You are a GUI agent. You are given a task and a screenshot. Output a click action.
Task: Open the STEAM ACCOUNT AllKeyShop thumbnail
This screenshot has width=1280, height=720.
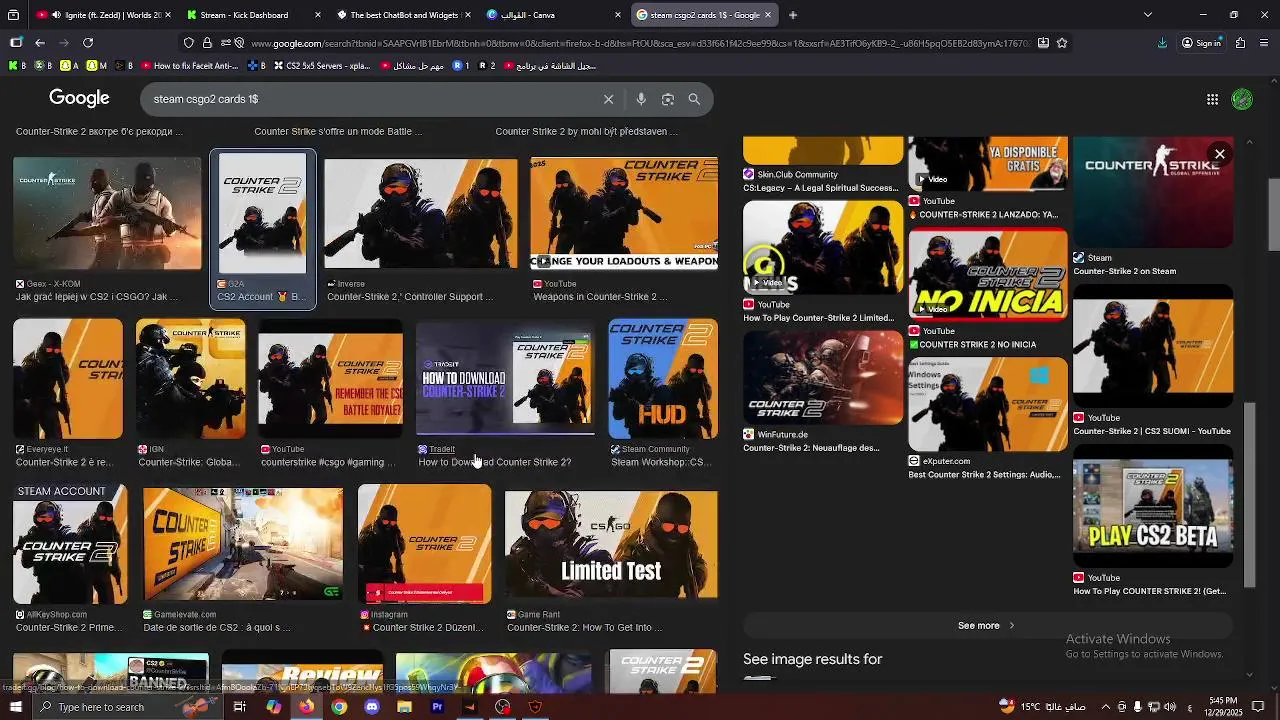(70, 544)
